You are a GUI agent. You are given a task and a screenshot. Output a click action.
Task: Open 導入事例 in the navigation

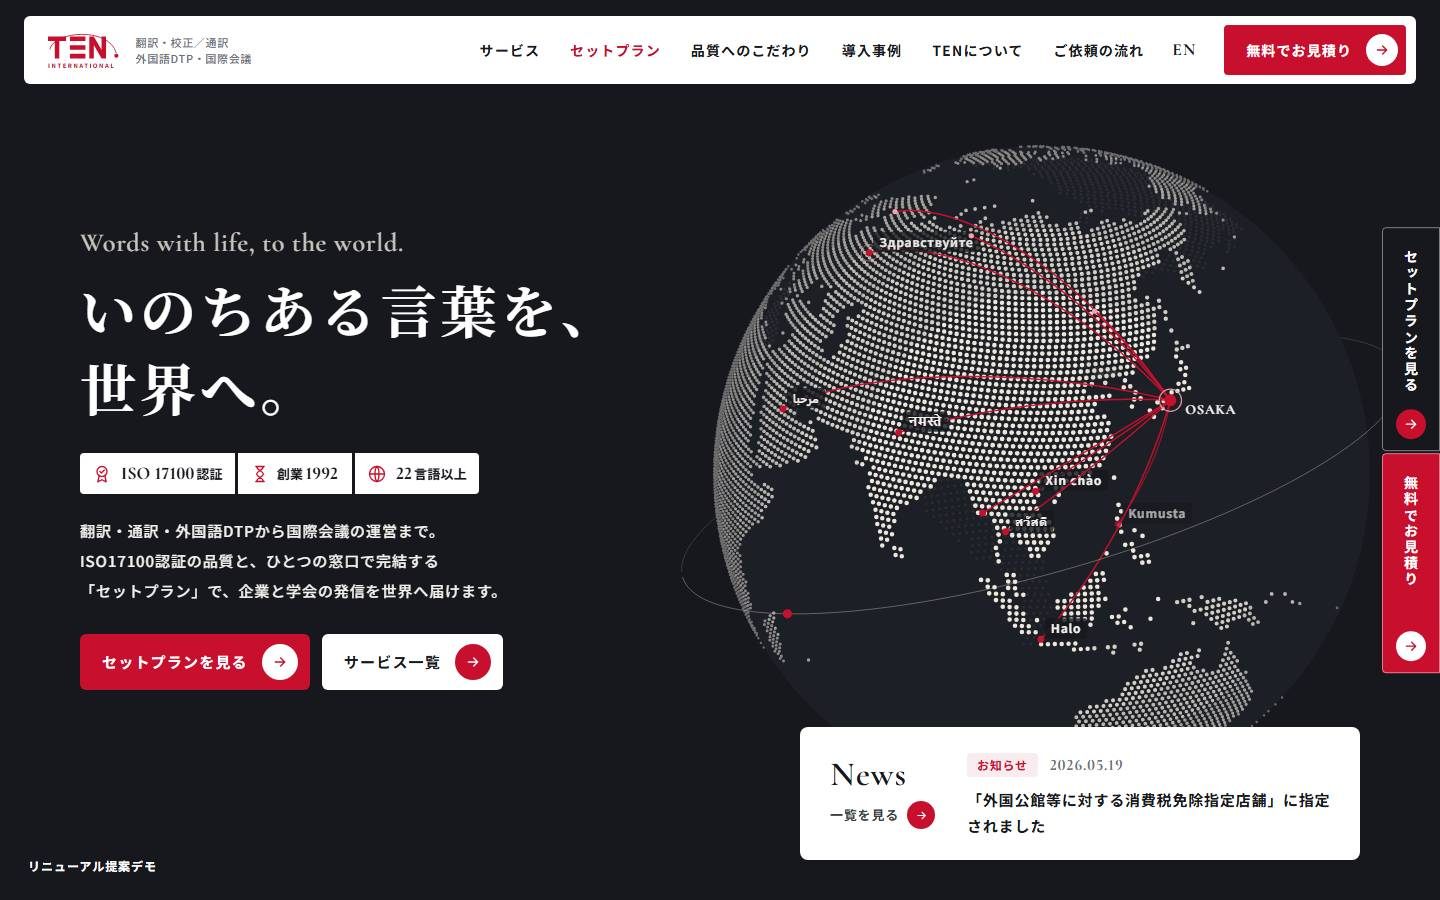[x=872, y=51]
